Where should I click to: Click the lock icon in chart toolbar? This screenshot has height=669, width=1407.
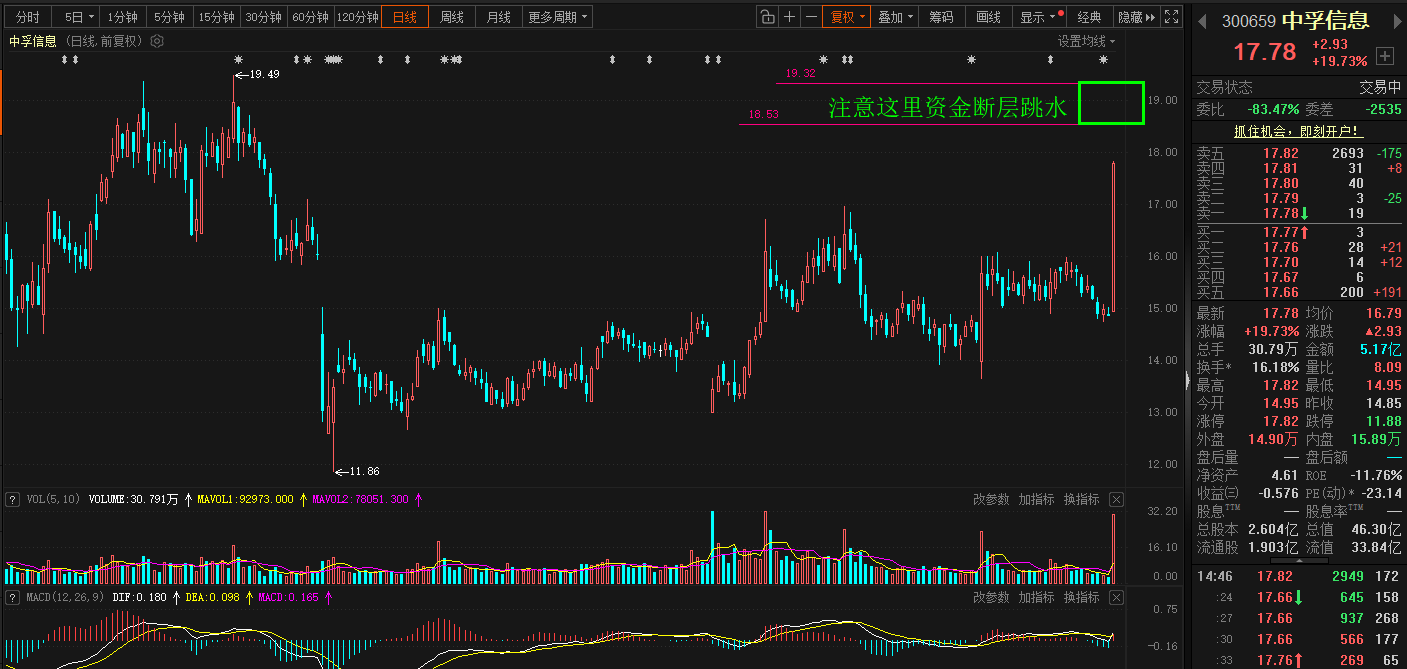[767, 17]
